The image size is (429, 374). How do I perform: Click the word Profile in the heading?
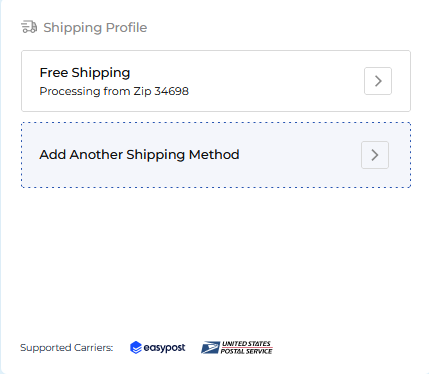pos(126,28)
